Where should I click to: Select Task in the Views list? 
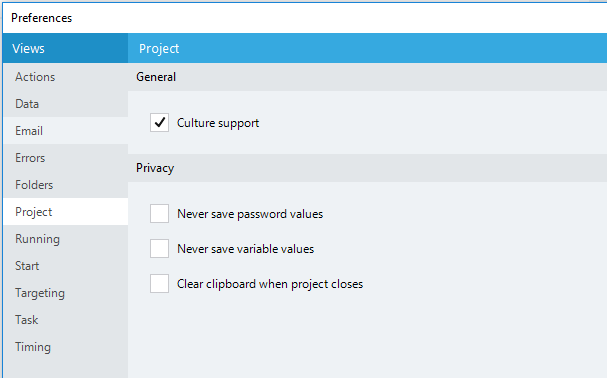65,320
